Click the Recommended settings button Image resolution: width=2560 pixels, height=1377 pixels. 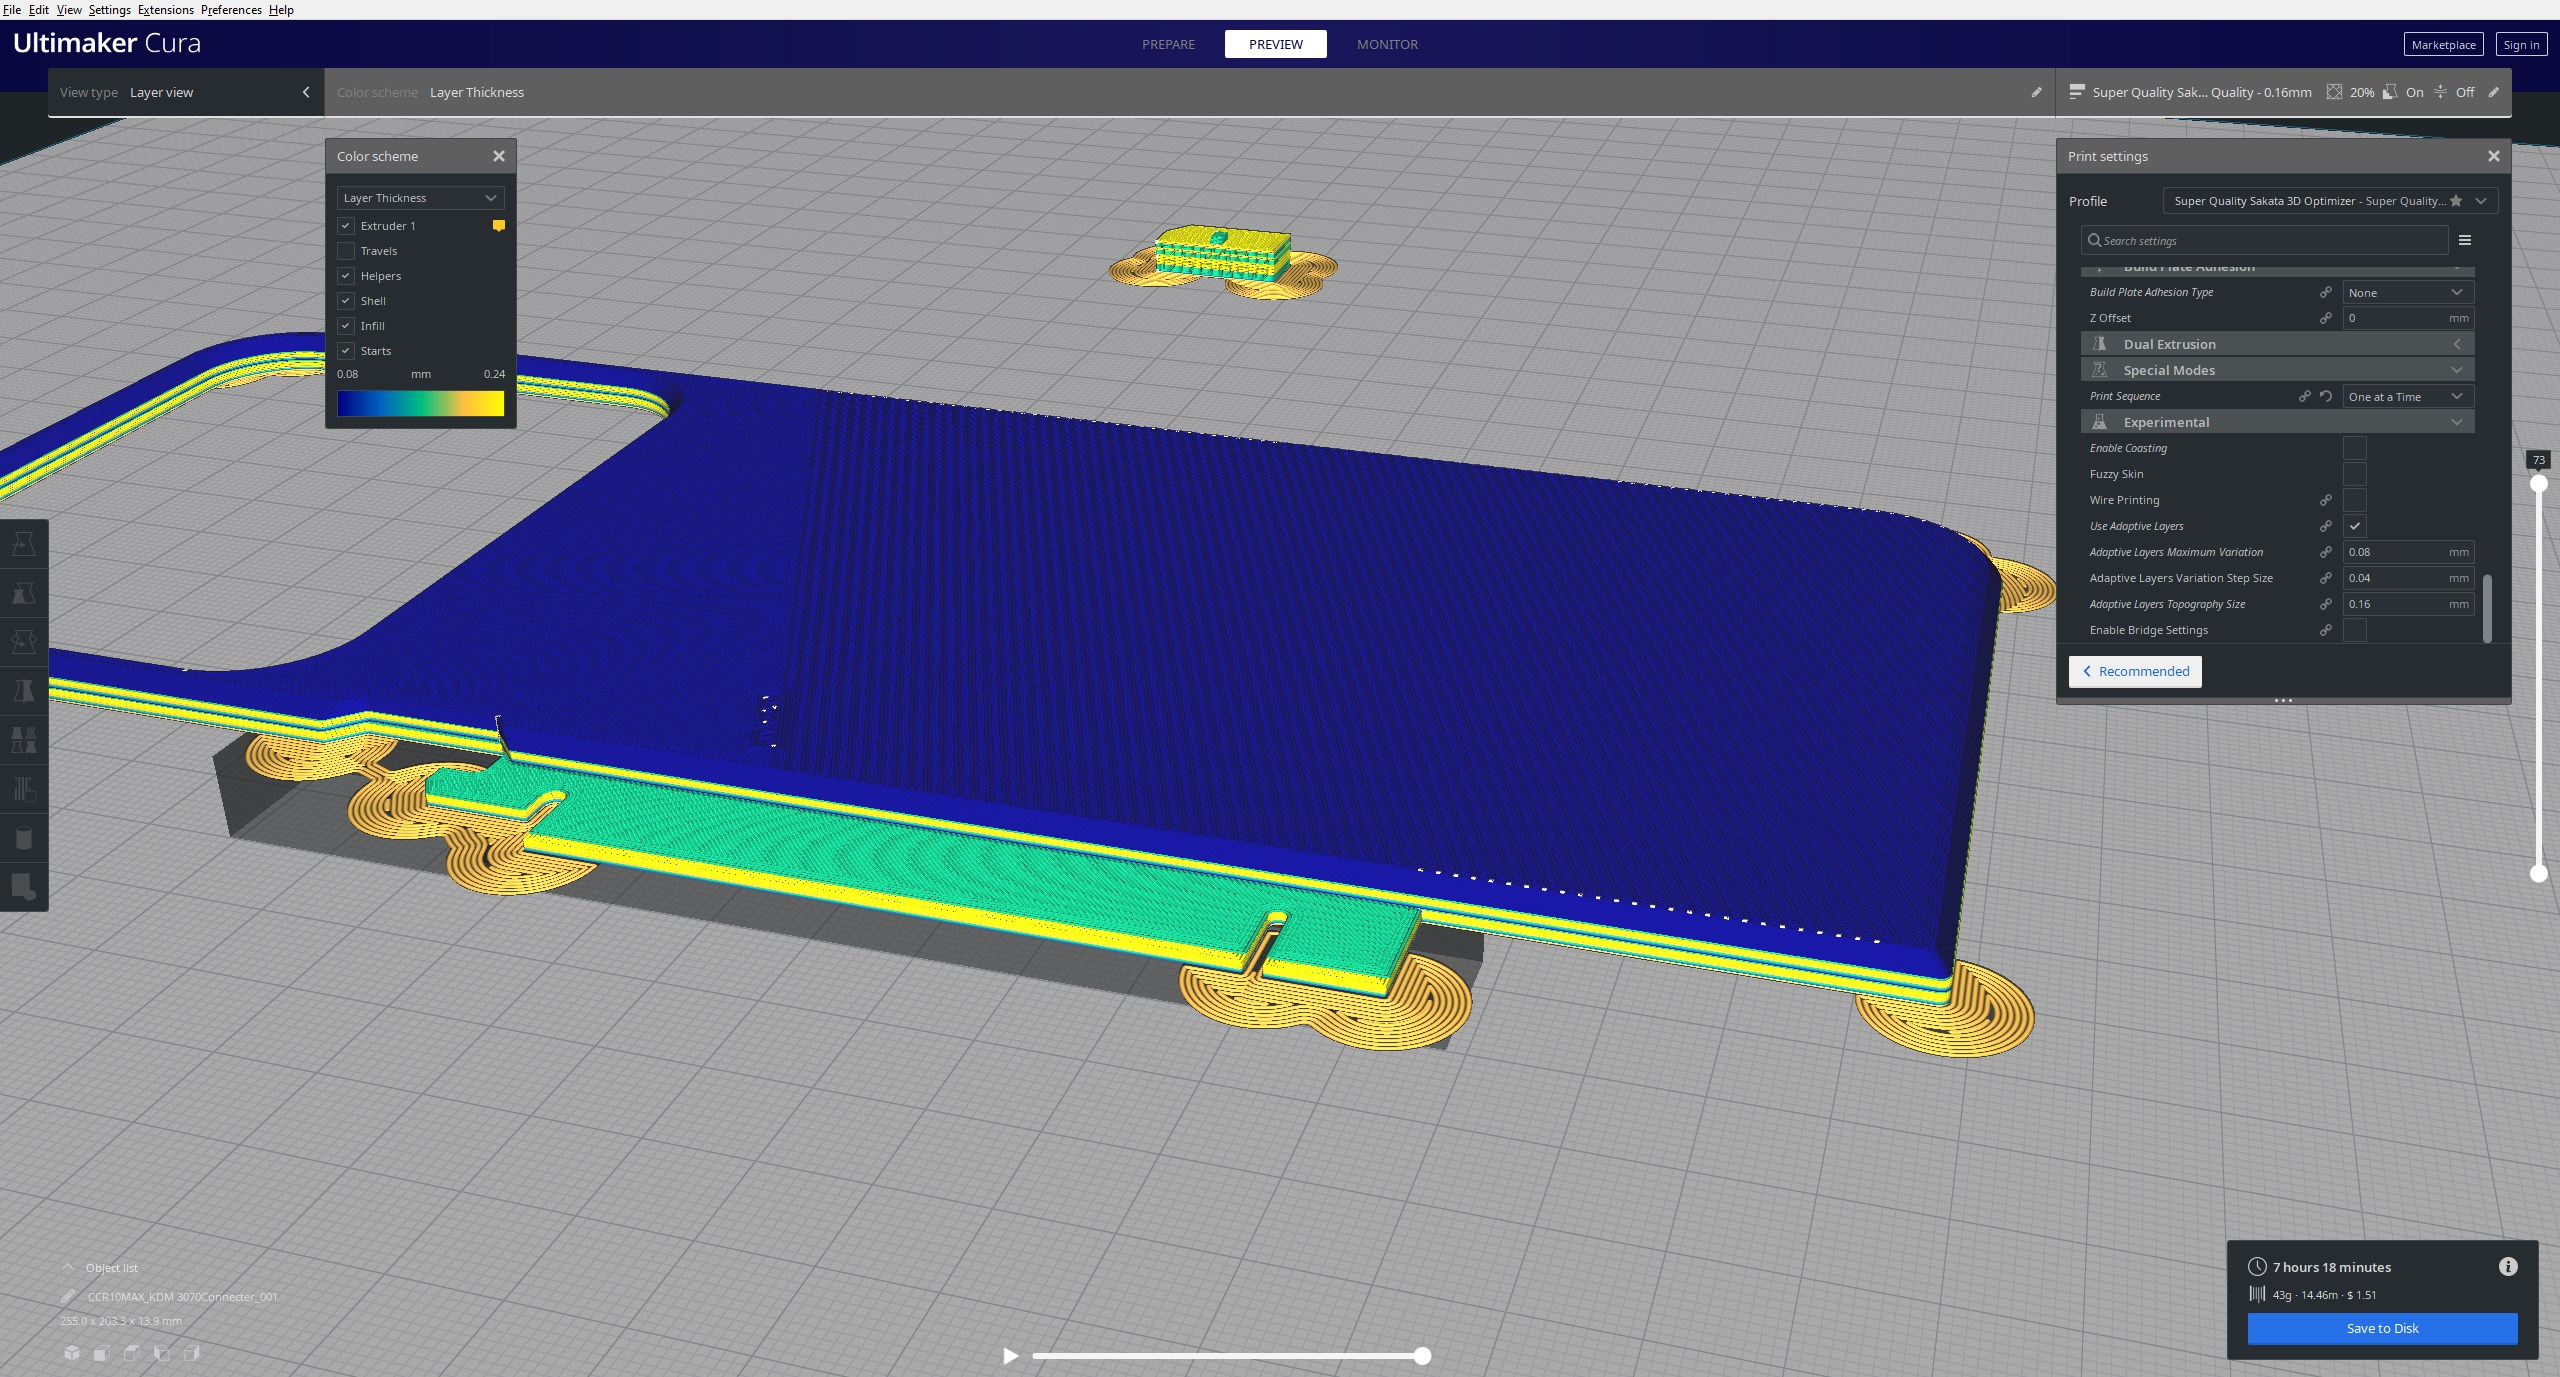click(x=2135, y=671)
